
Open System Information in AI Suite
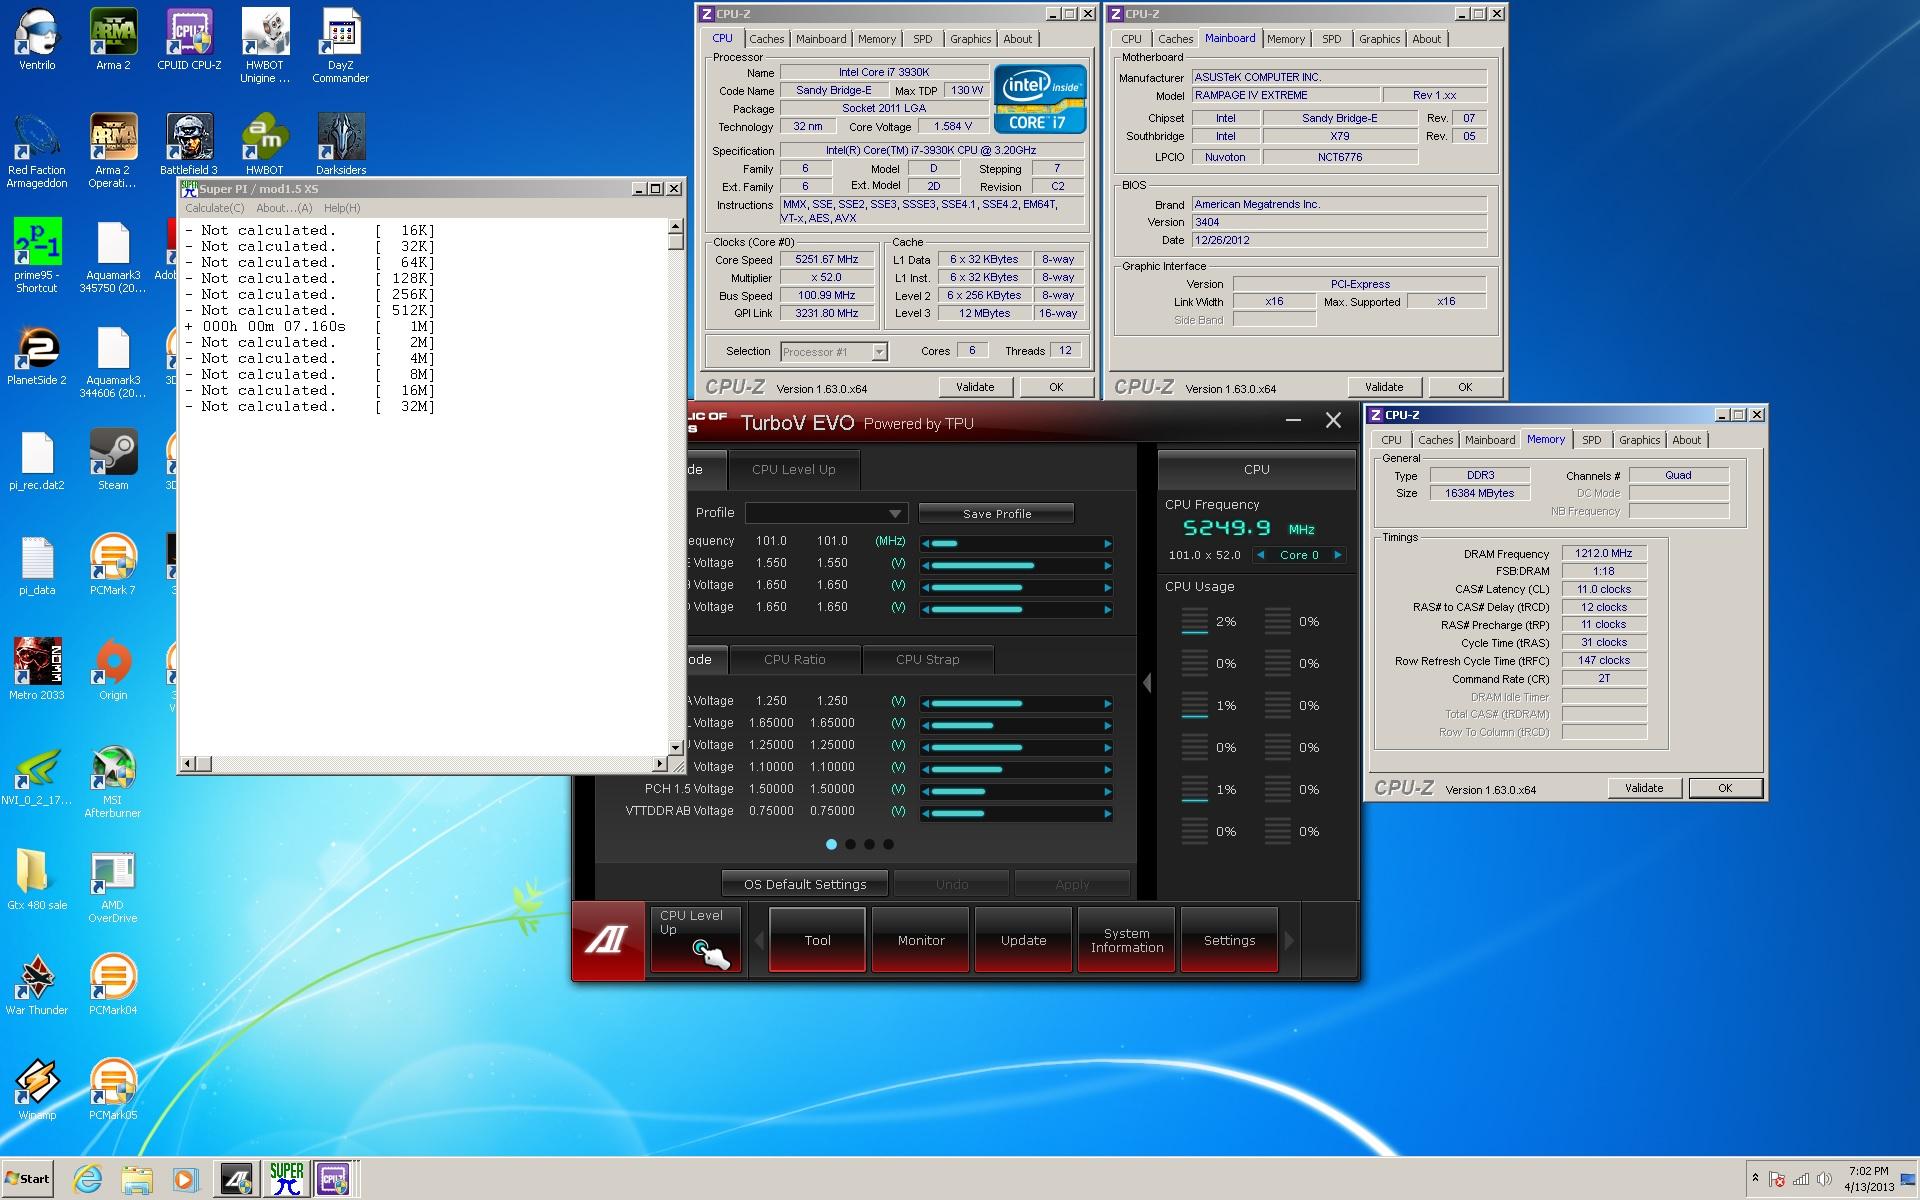tap(1127, 940)
